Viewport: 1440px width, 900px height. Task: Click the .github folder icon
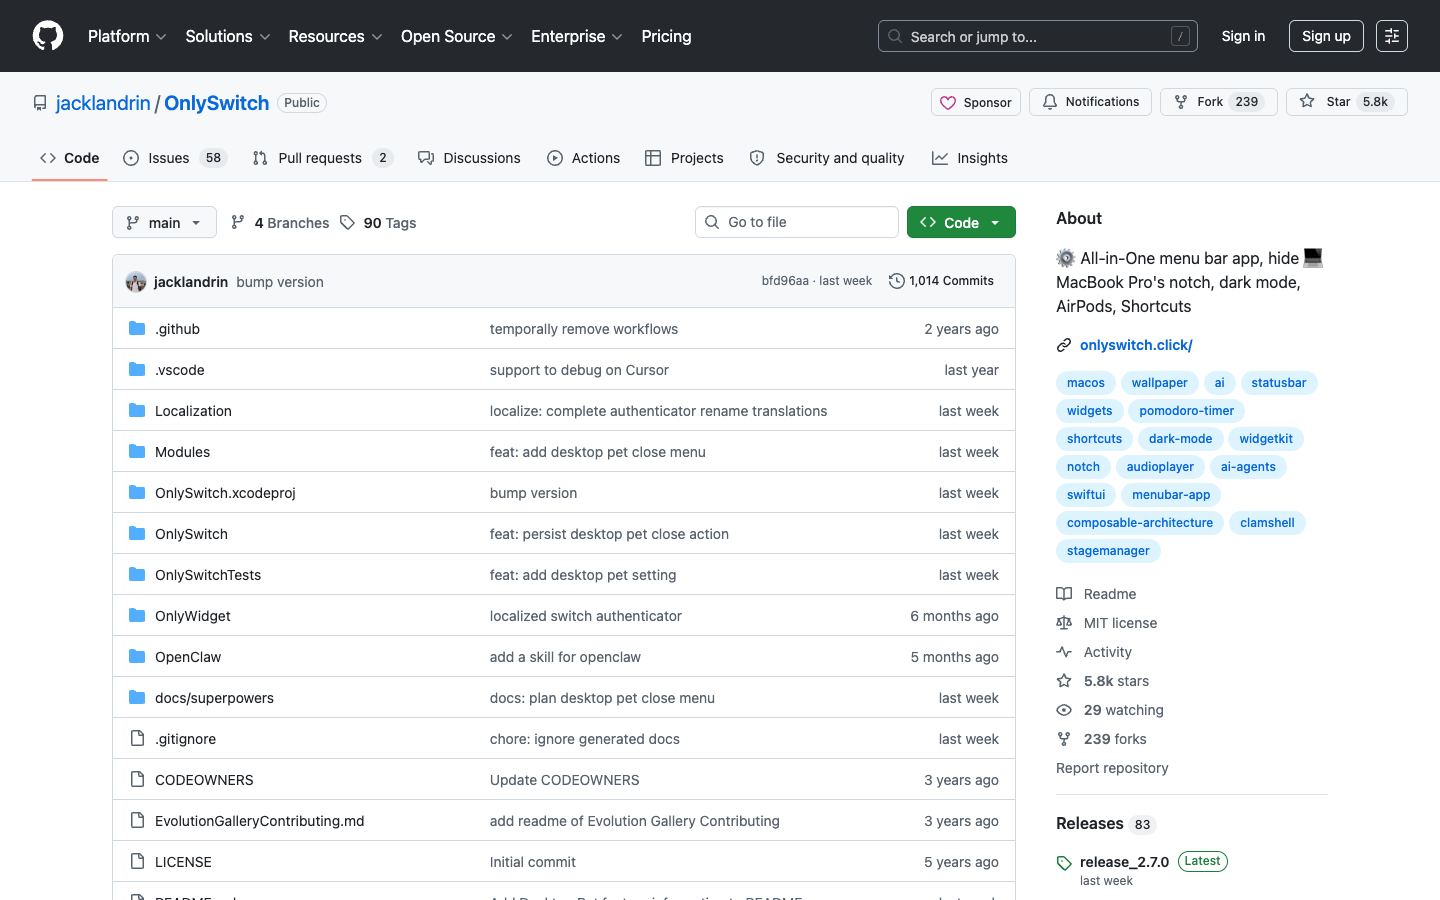pyautogui.click(x=137, y=328)
